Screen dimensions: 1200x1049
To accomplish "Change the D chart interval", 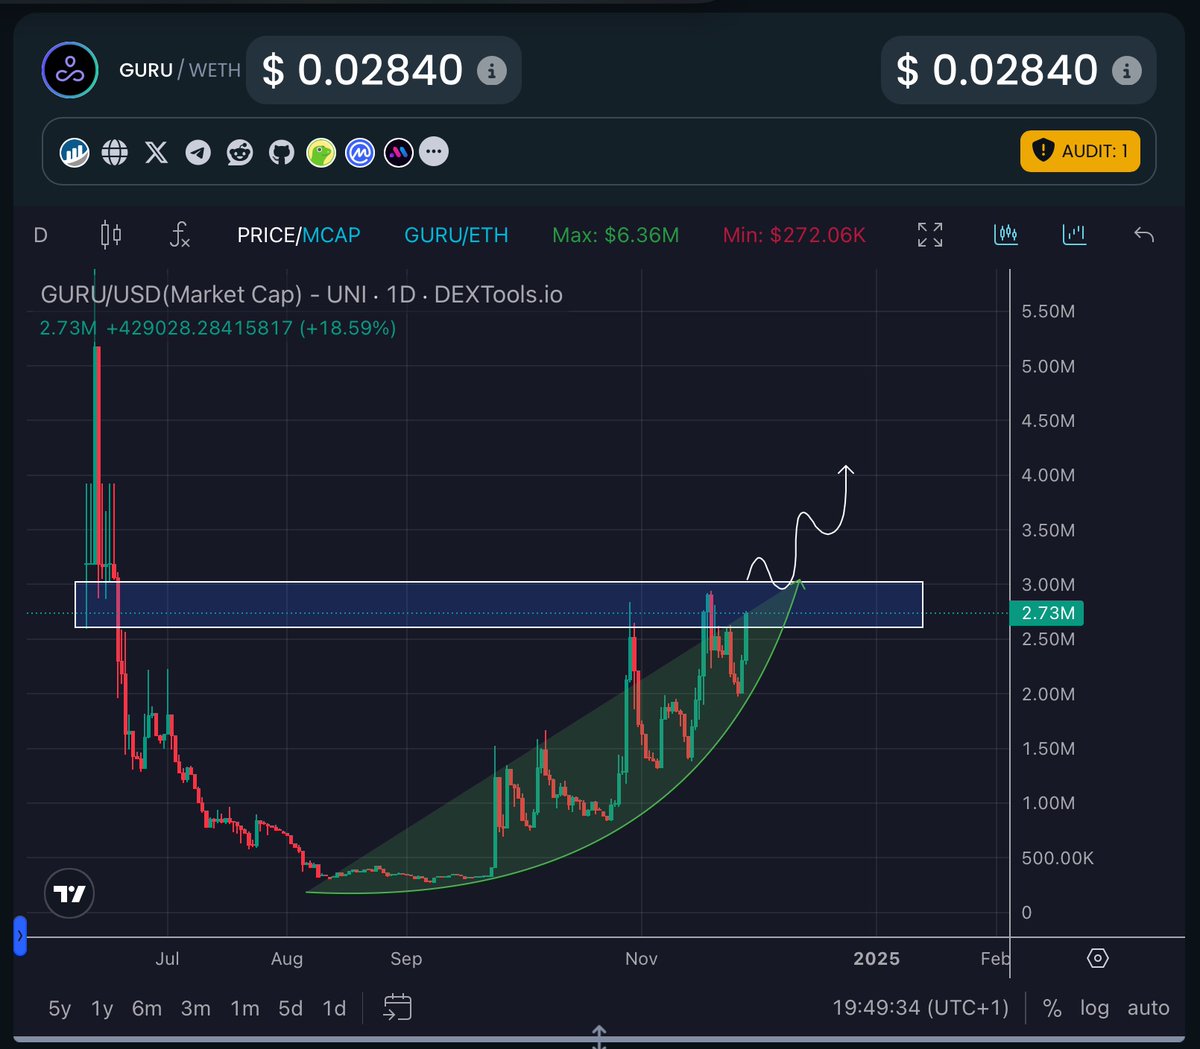I will (41, 235).
